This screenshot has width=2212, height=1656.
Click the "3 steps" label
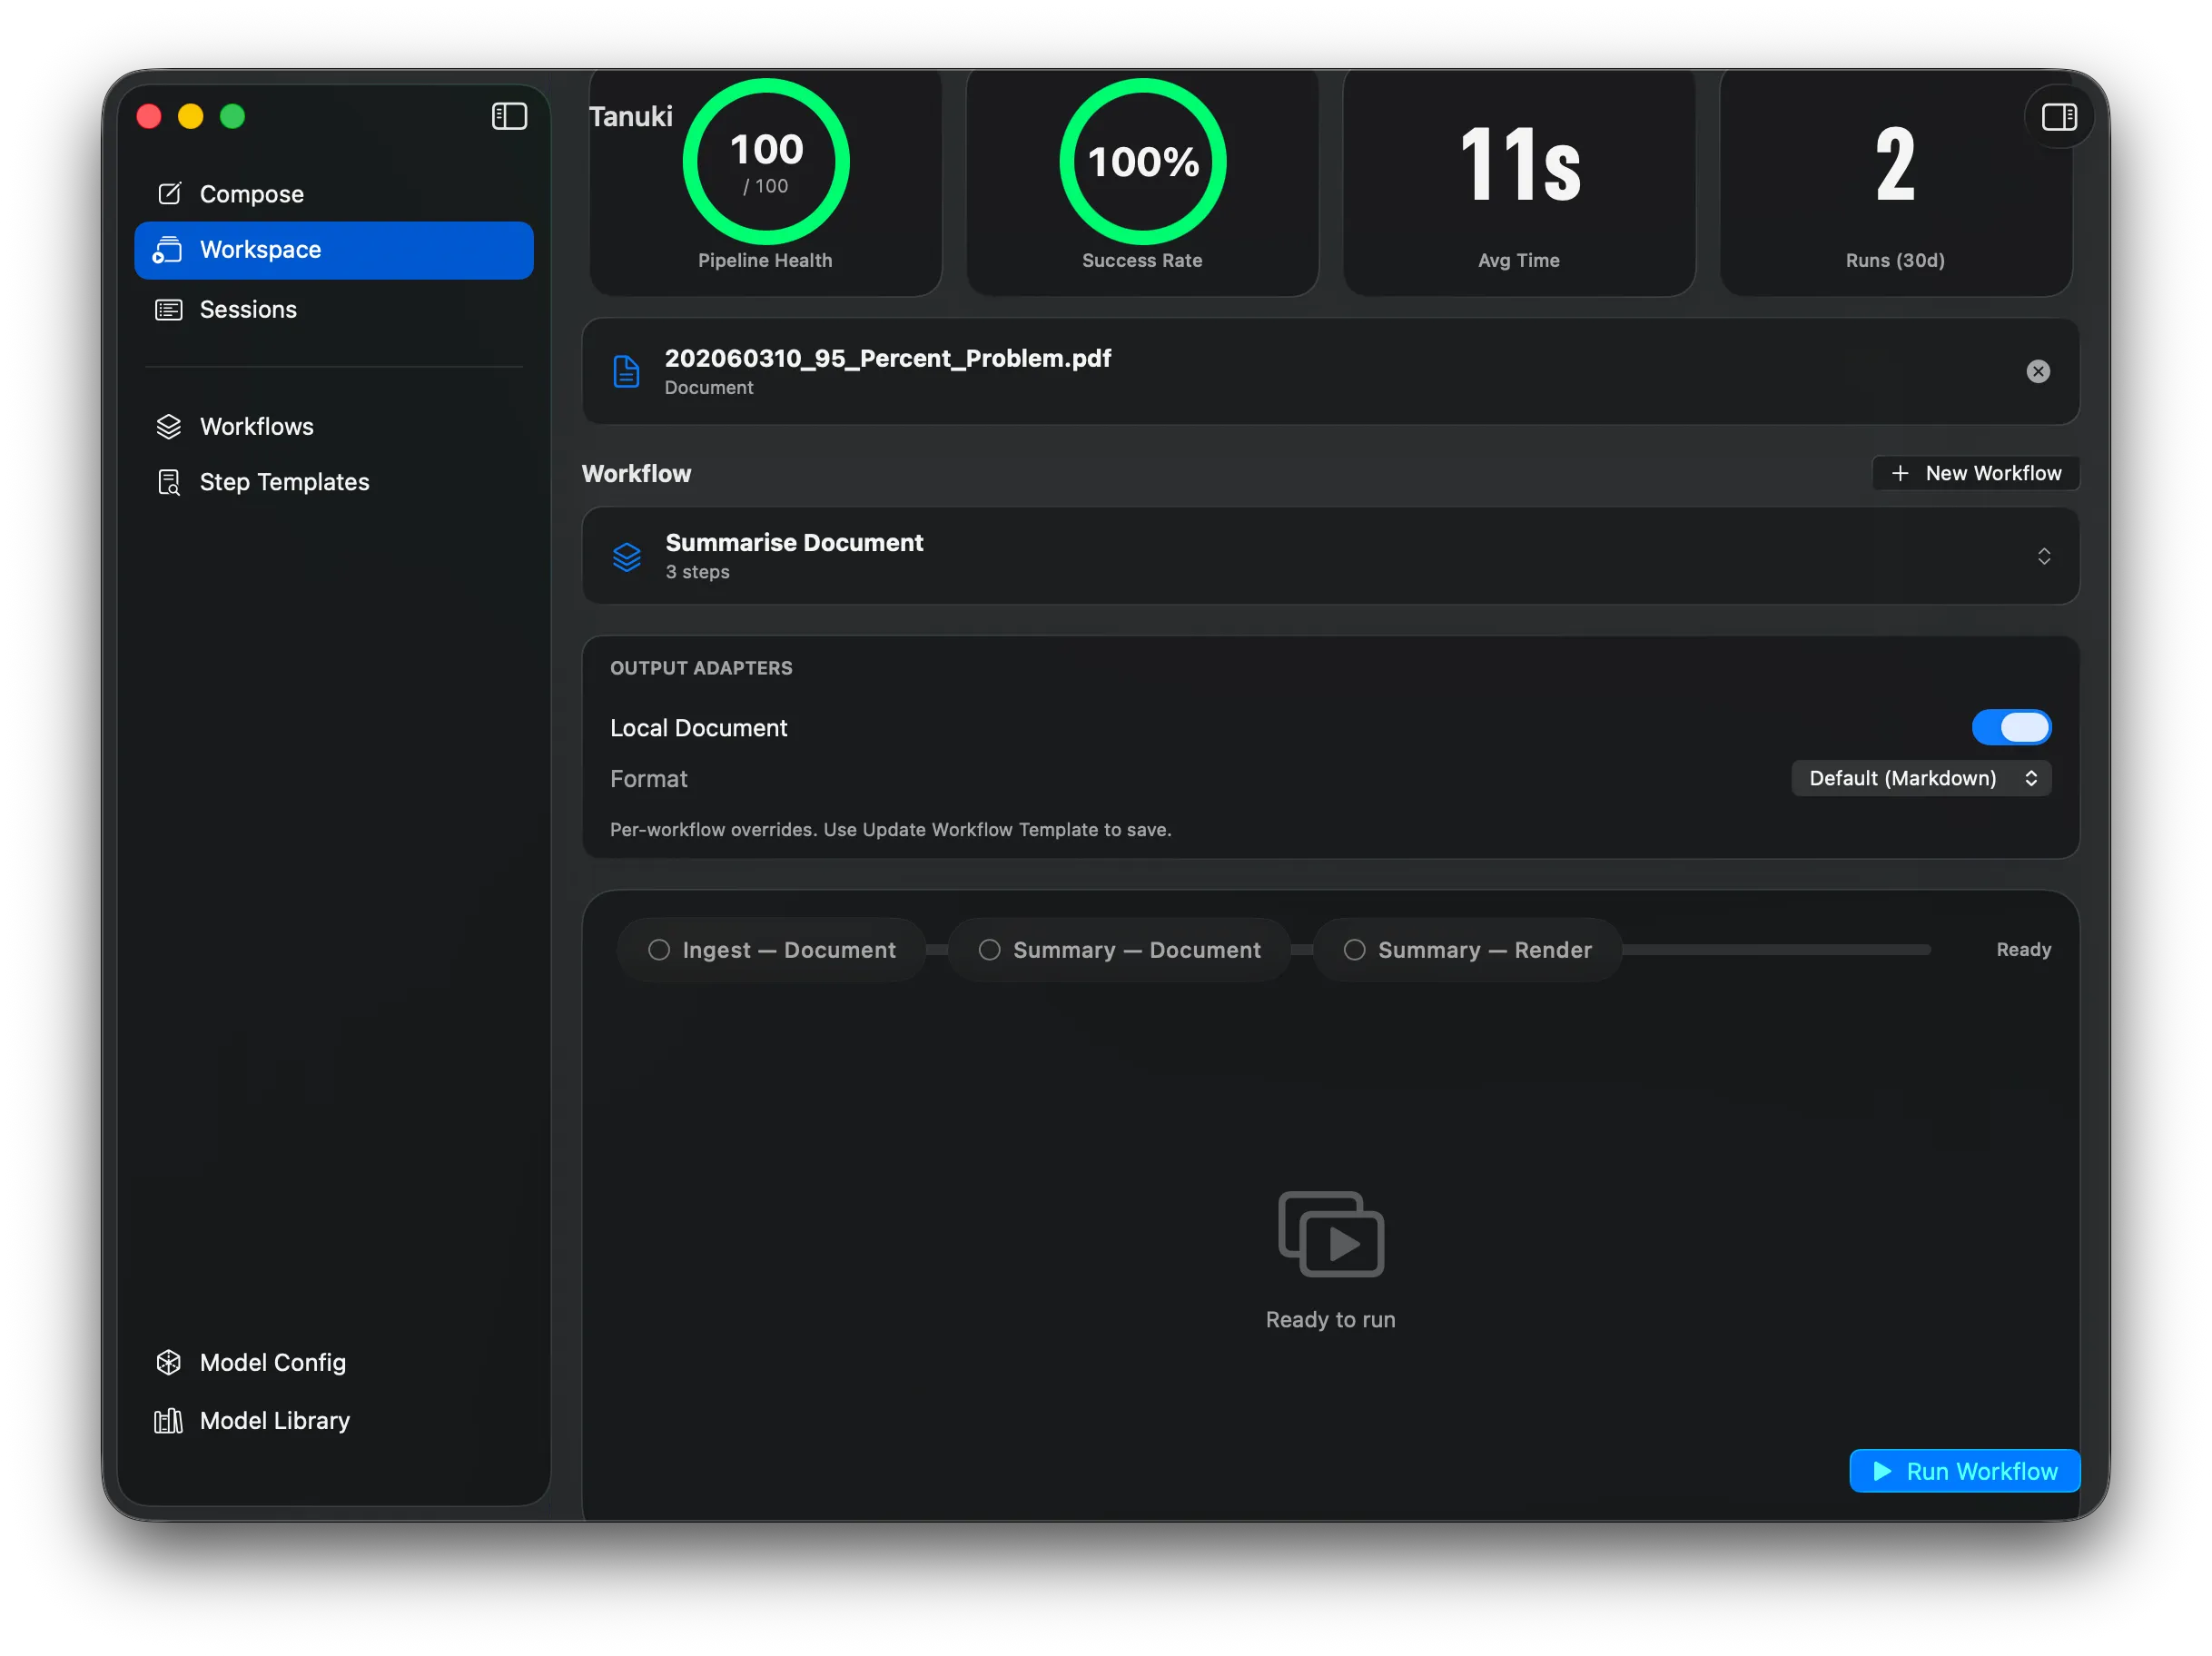coord(697,572)
